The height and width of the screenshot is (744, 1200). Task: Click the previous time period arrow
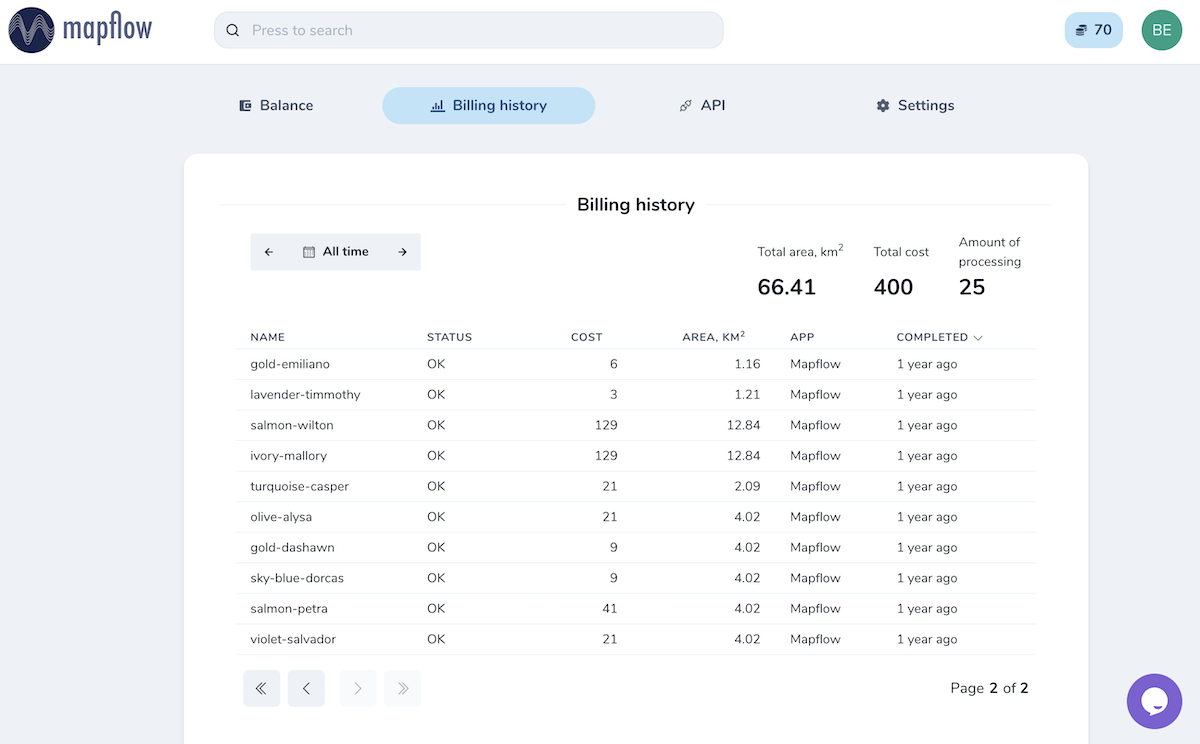[269, 252]
